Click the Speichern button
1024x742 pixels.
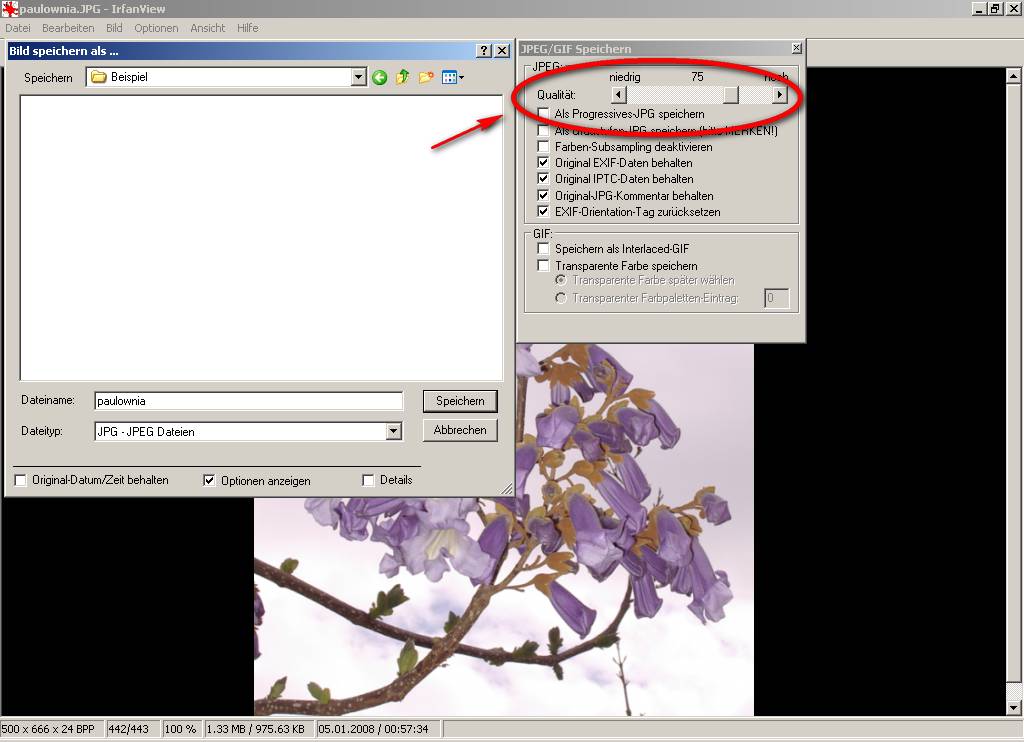point(460,401)
